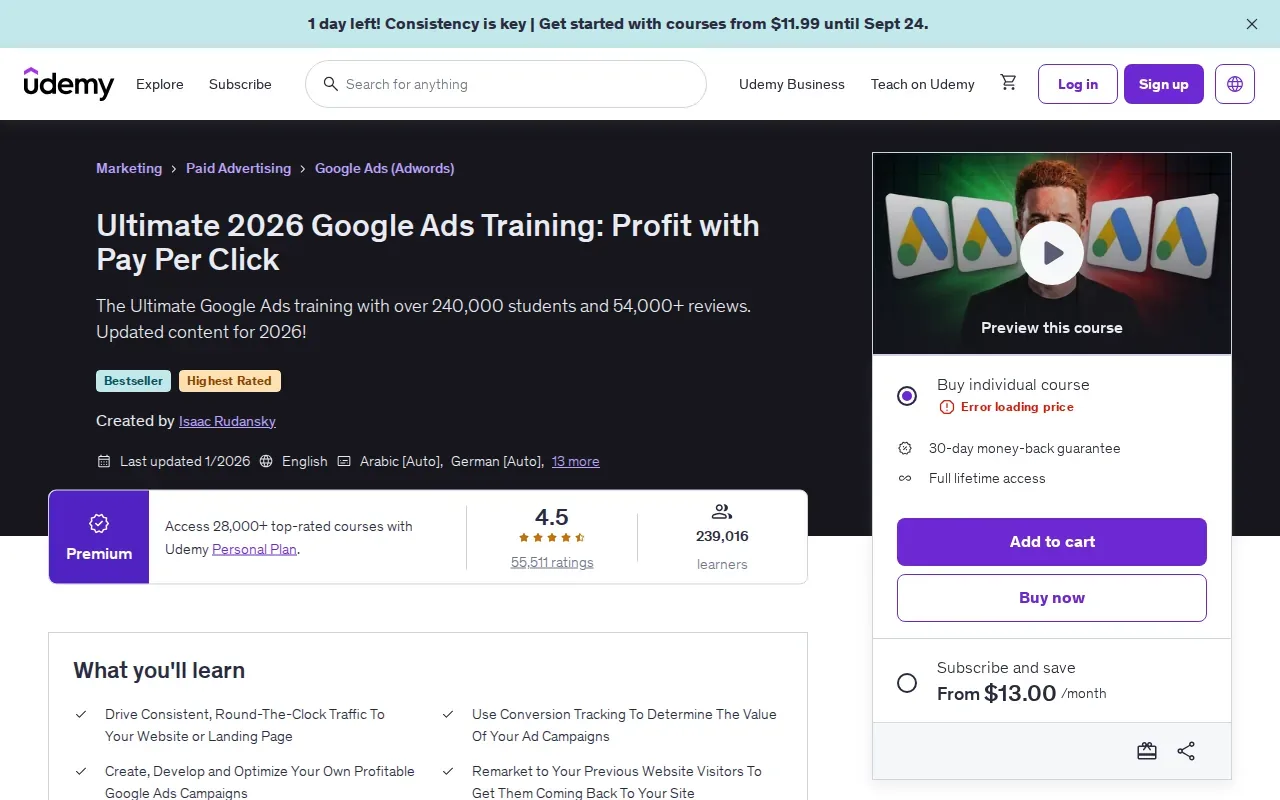Screen dimensions: 1280x800
Task: Click the Premium badge icon
Action: point(99,523)
